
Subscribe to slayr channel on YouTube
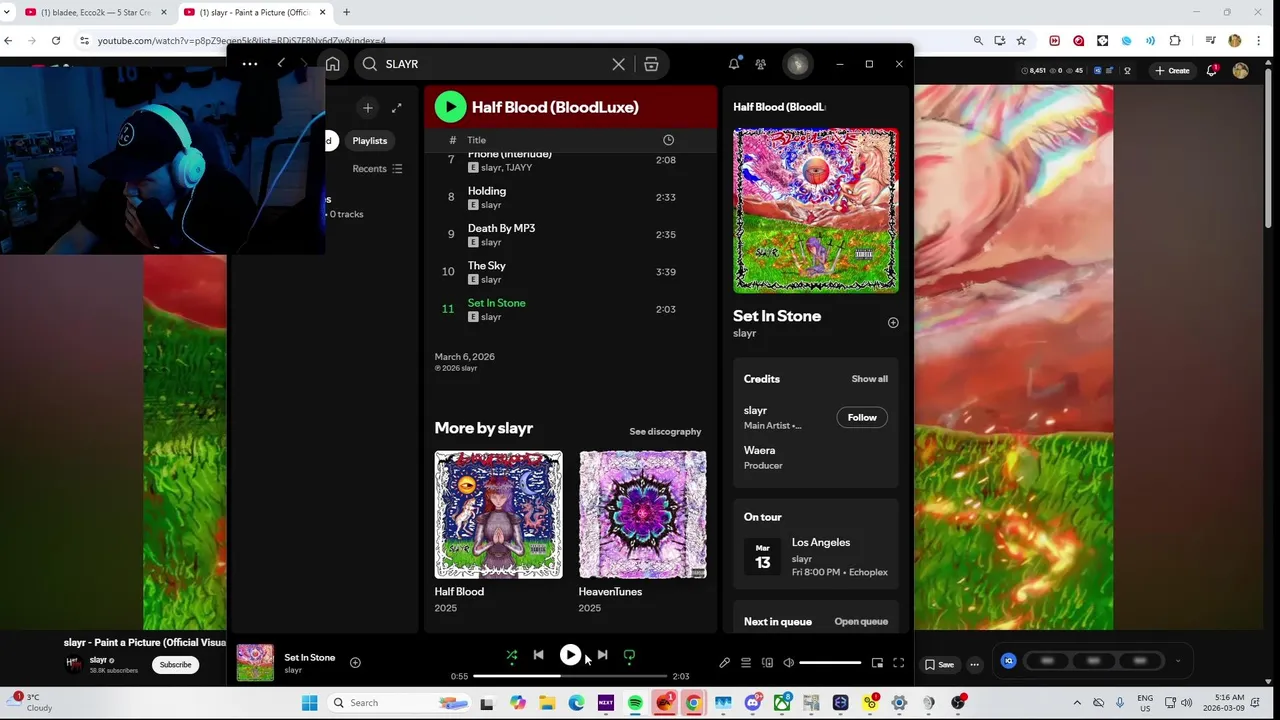point(175,665)
